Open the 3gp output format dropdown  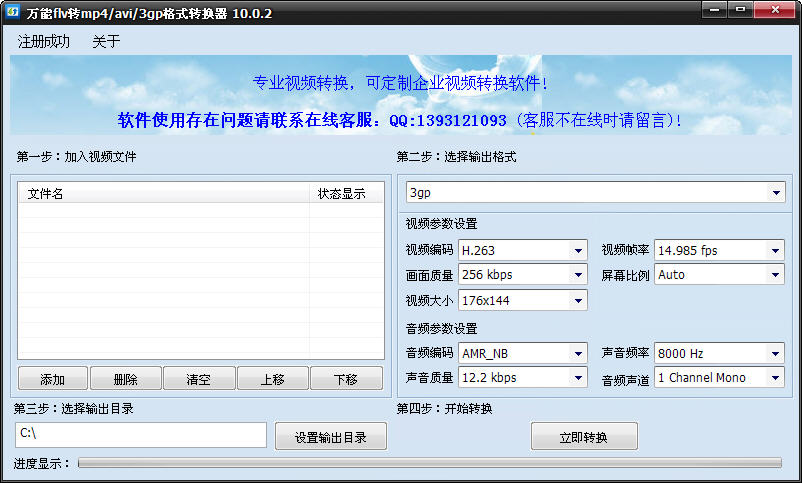click(595, 192)
